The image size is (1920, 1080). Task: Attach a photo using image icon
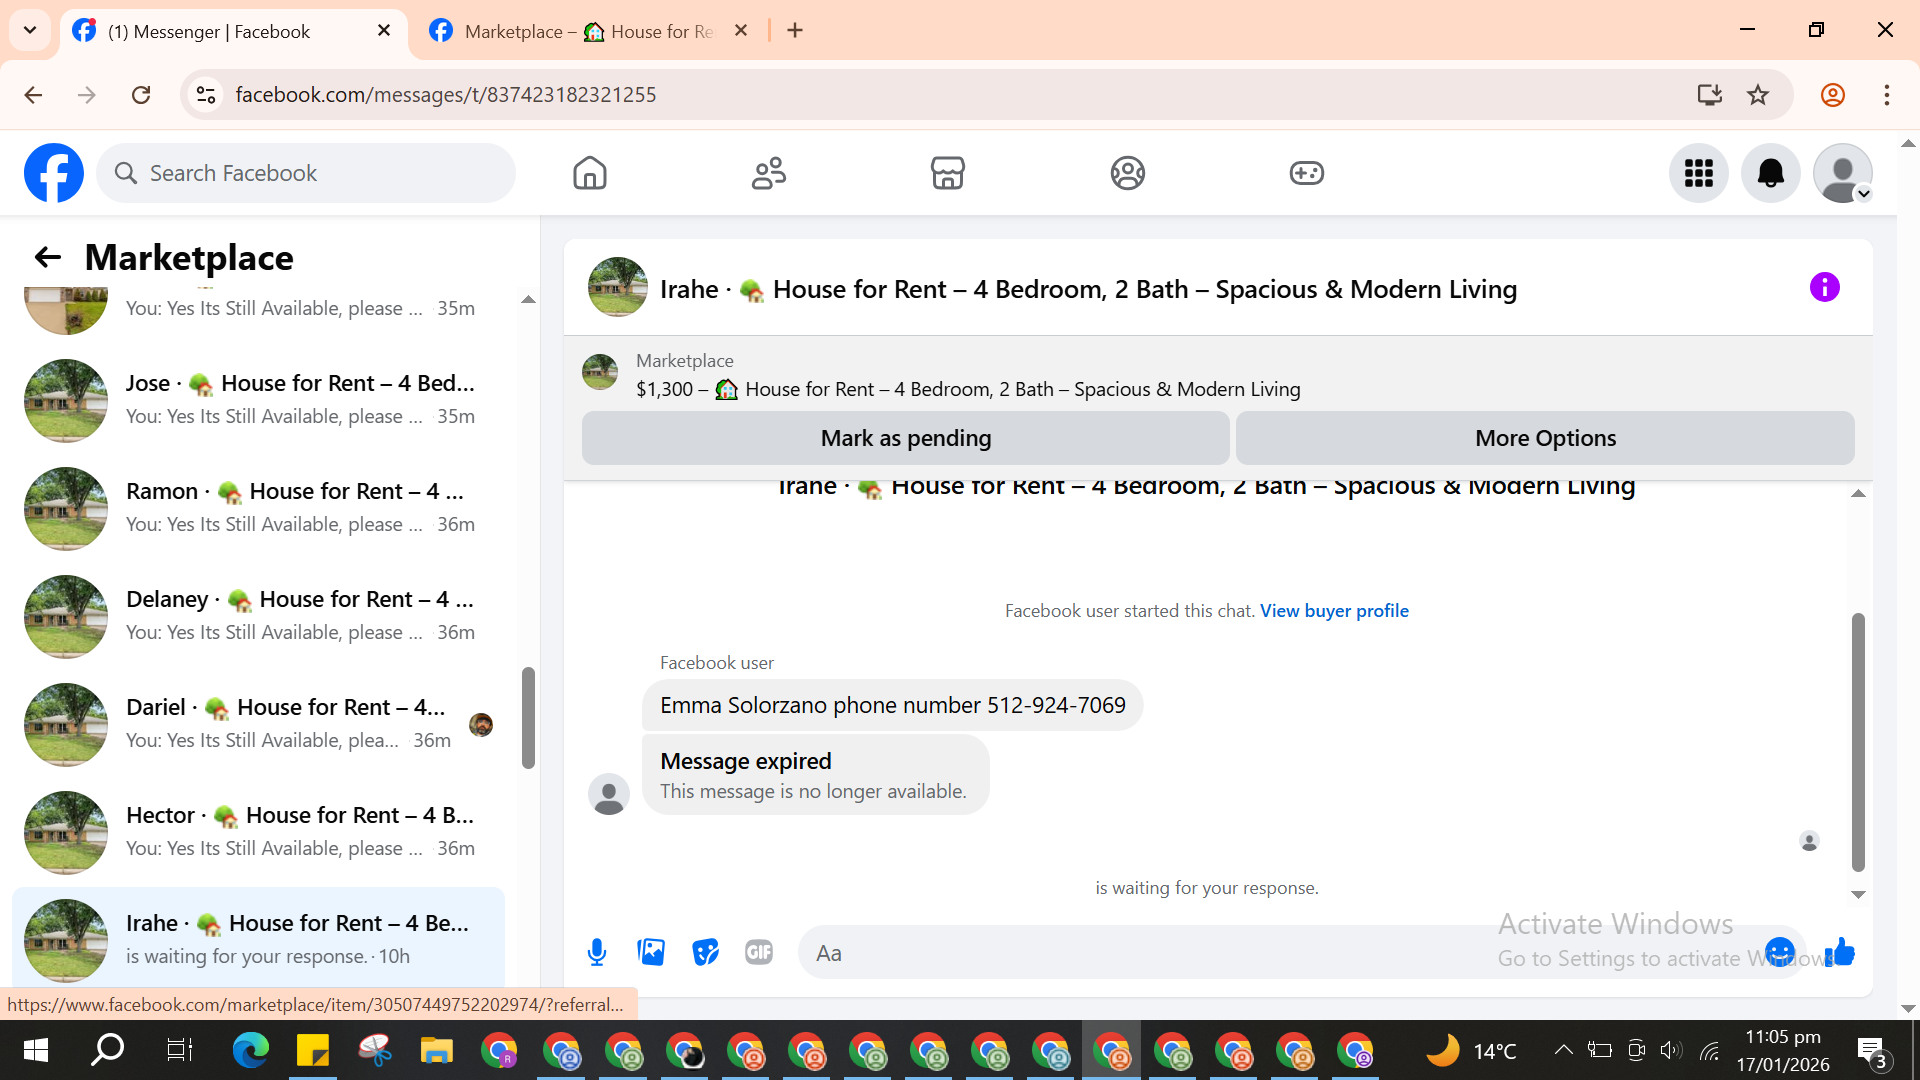pos(651,952)
